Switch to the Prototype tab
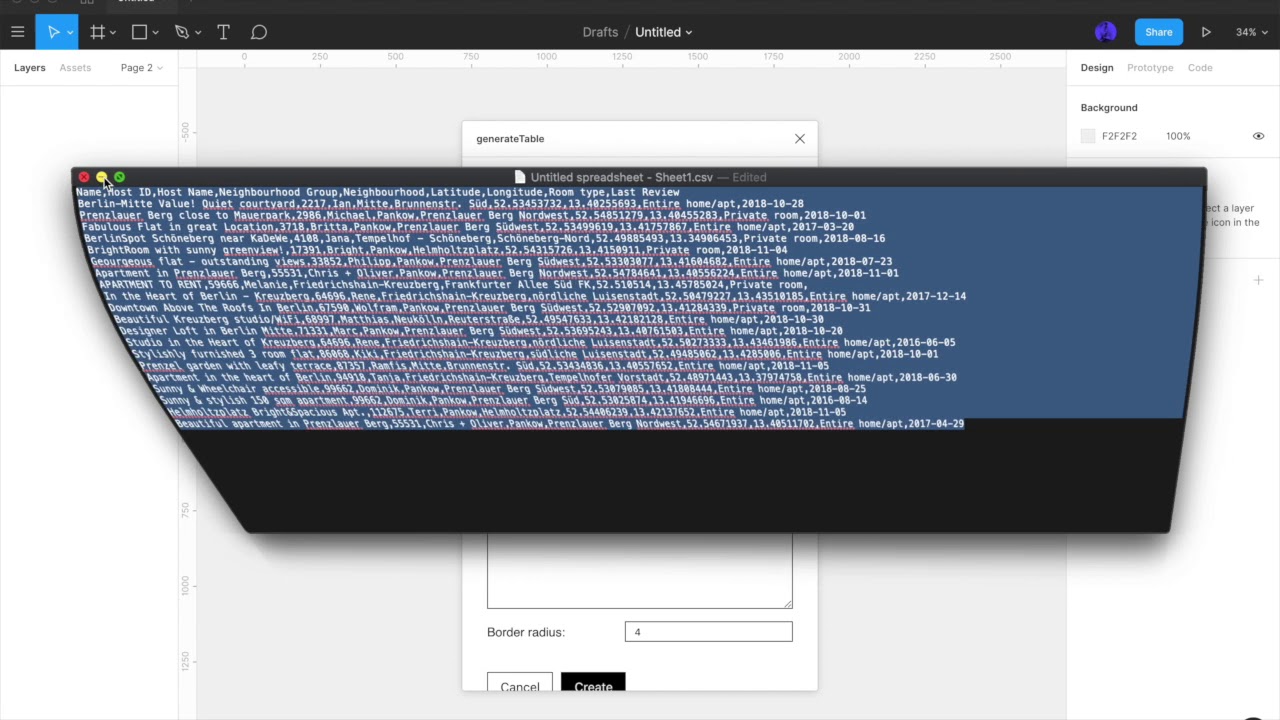Image resolution: width=1280 pixels, height=720 pixels. pyautogui.click(x=1150, y=68)
